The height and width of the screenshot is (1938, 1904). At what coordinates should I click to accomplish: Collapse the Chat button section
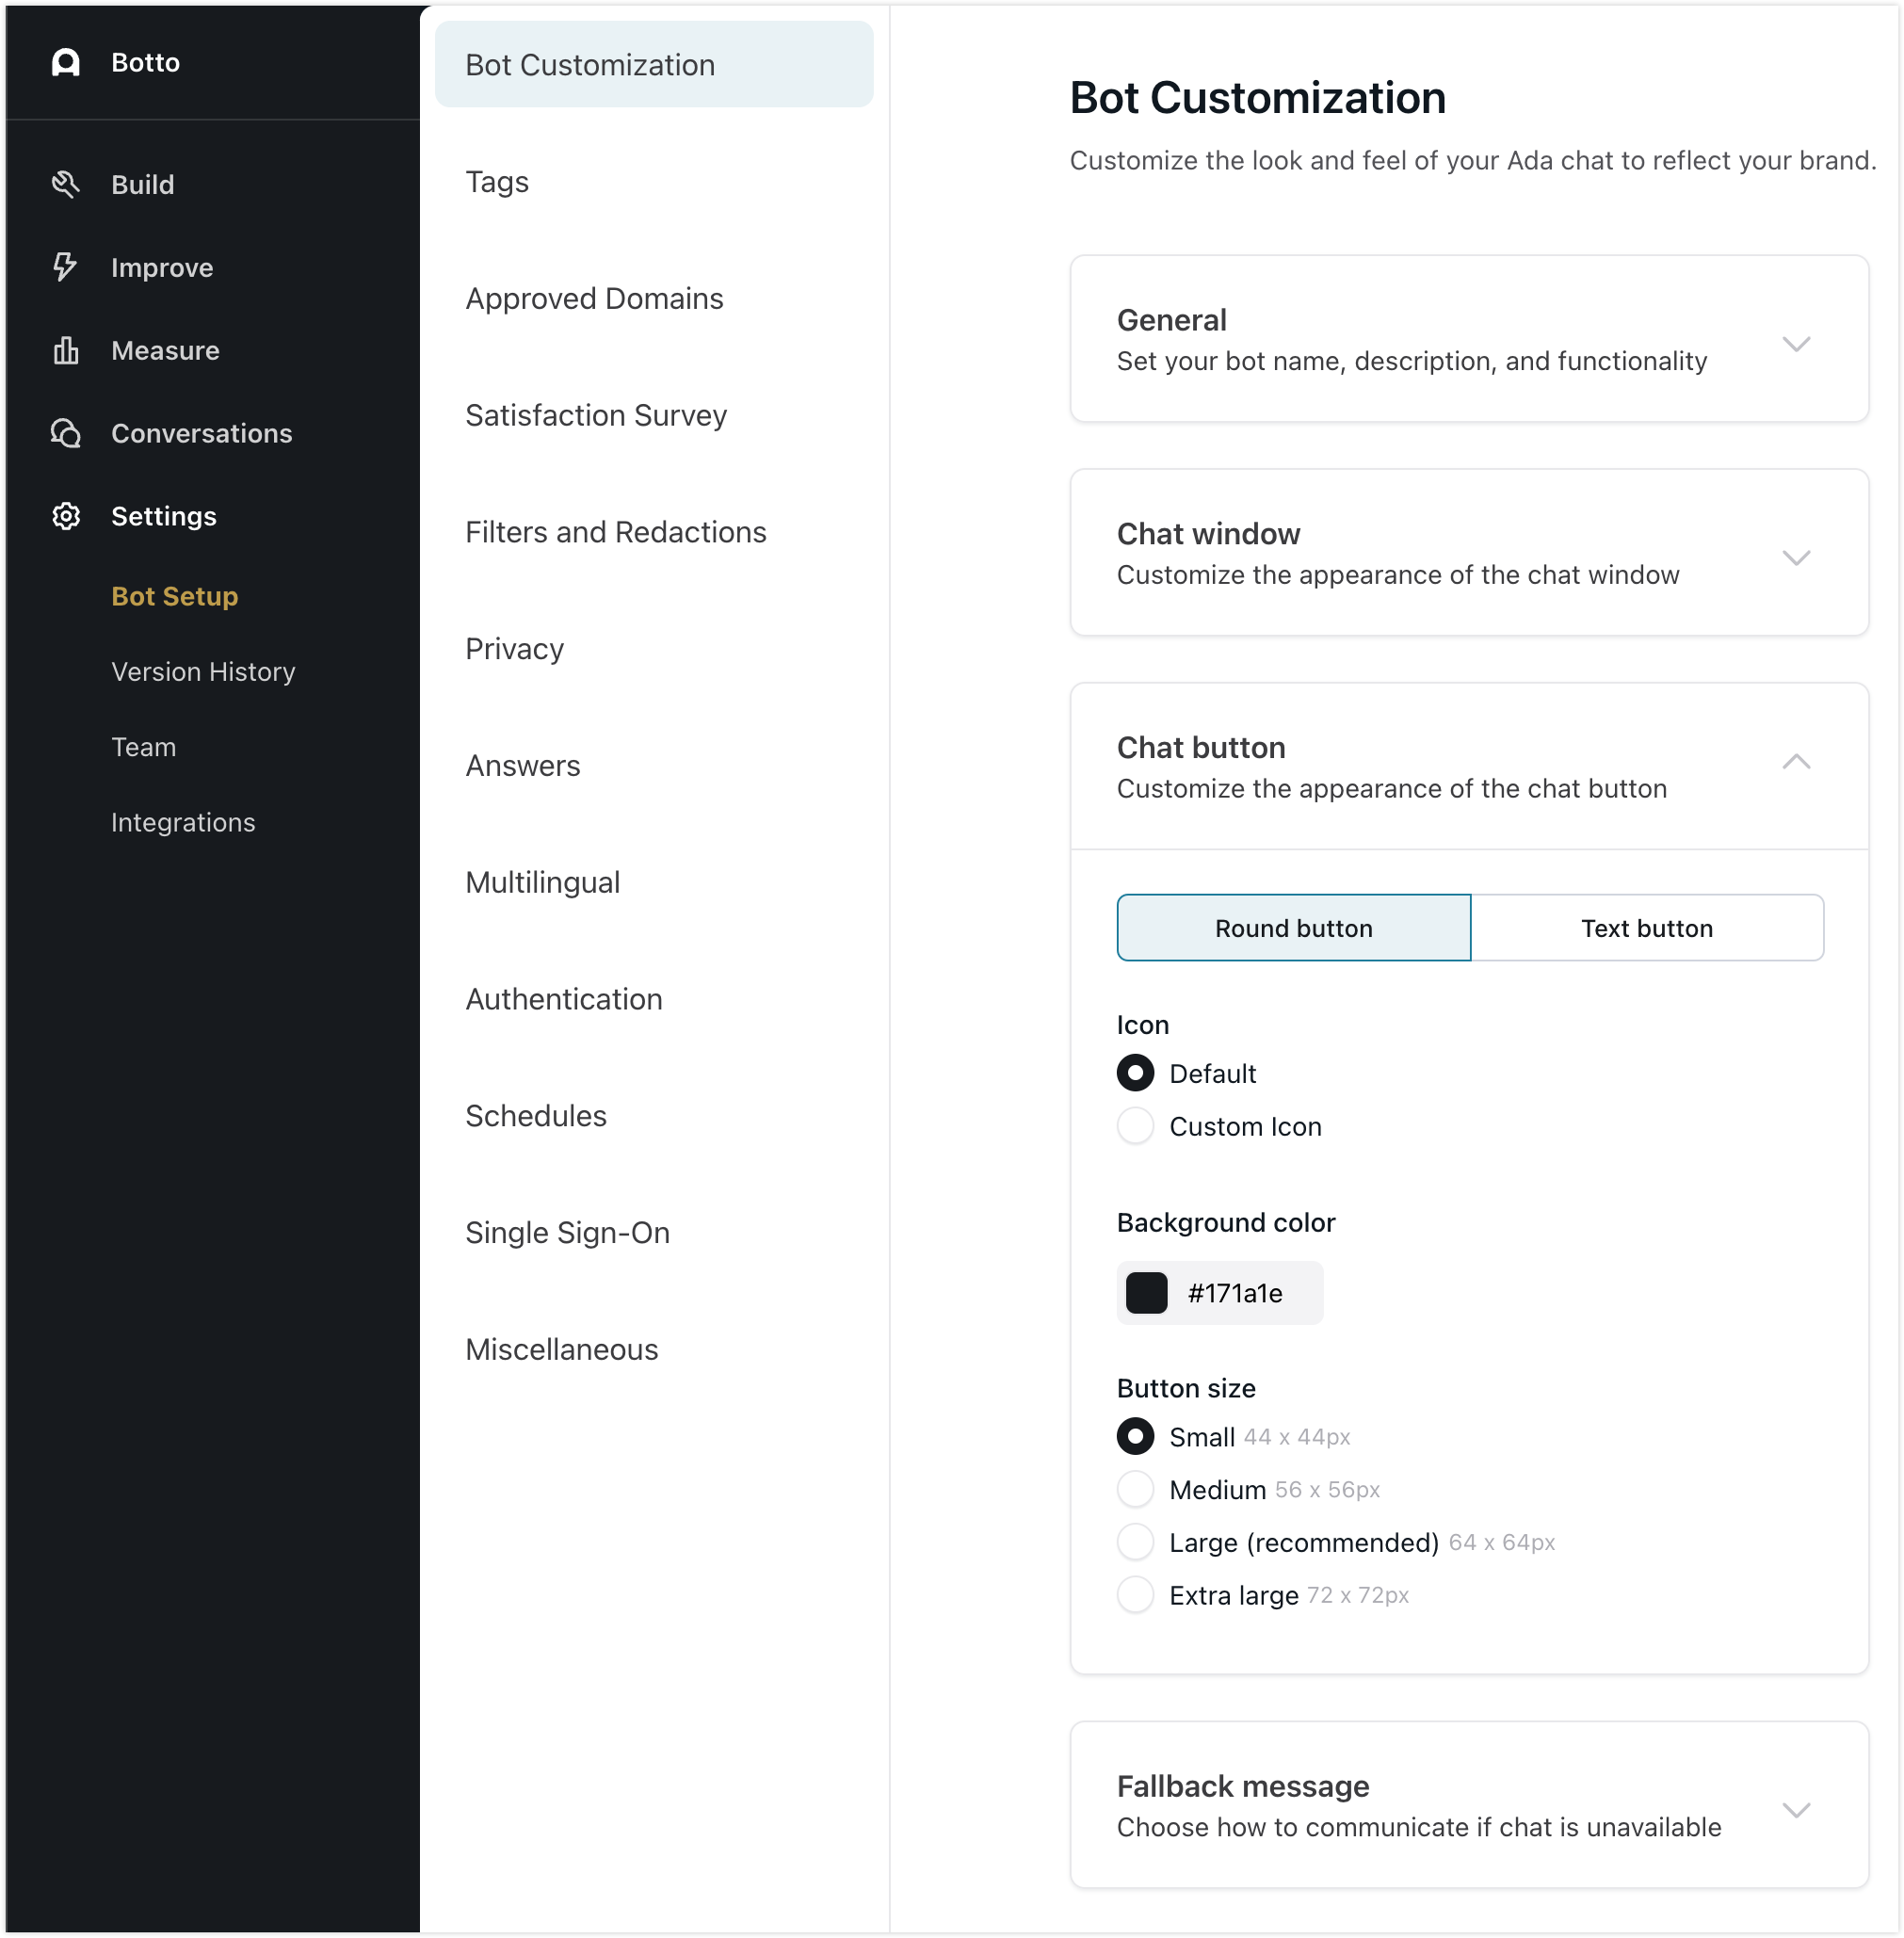(x=1796, y=762)
